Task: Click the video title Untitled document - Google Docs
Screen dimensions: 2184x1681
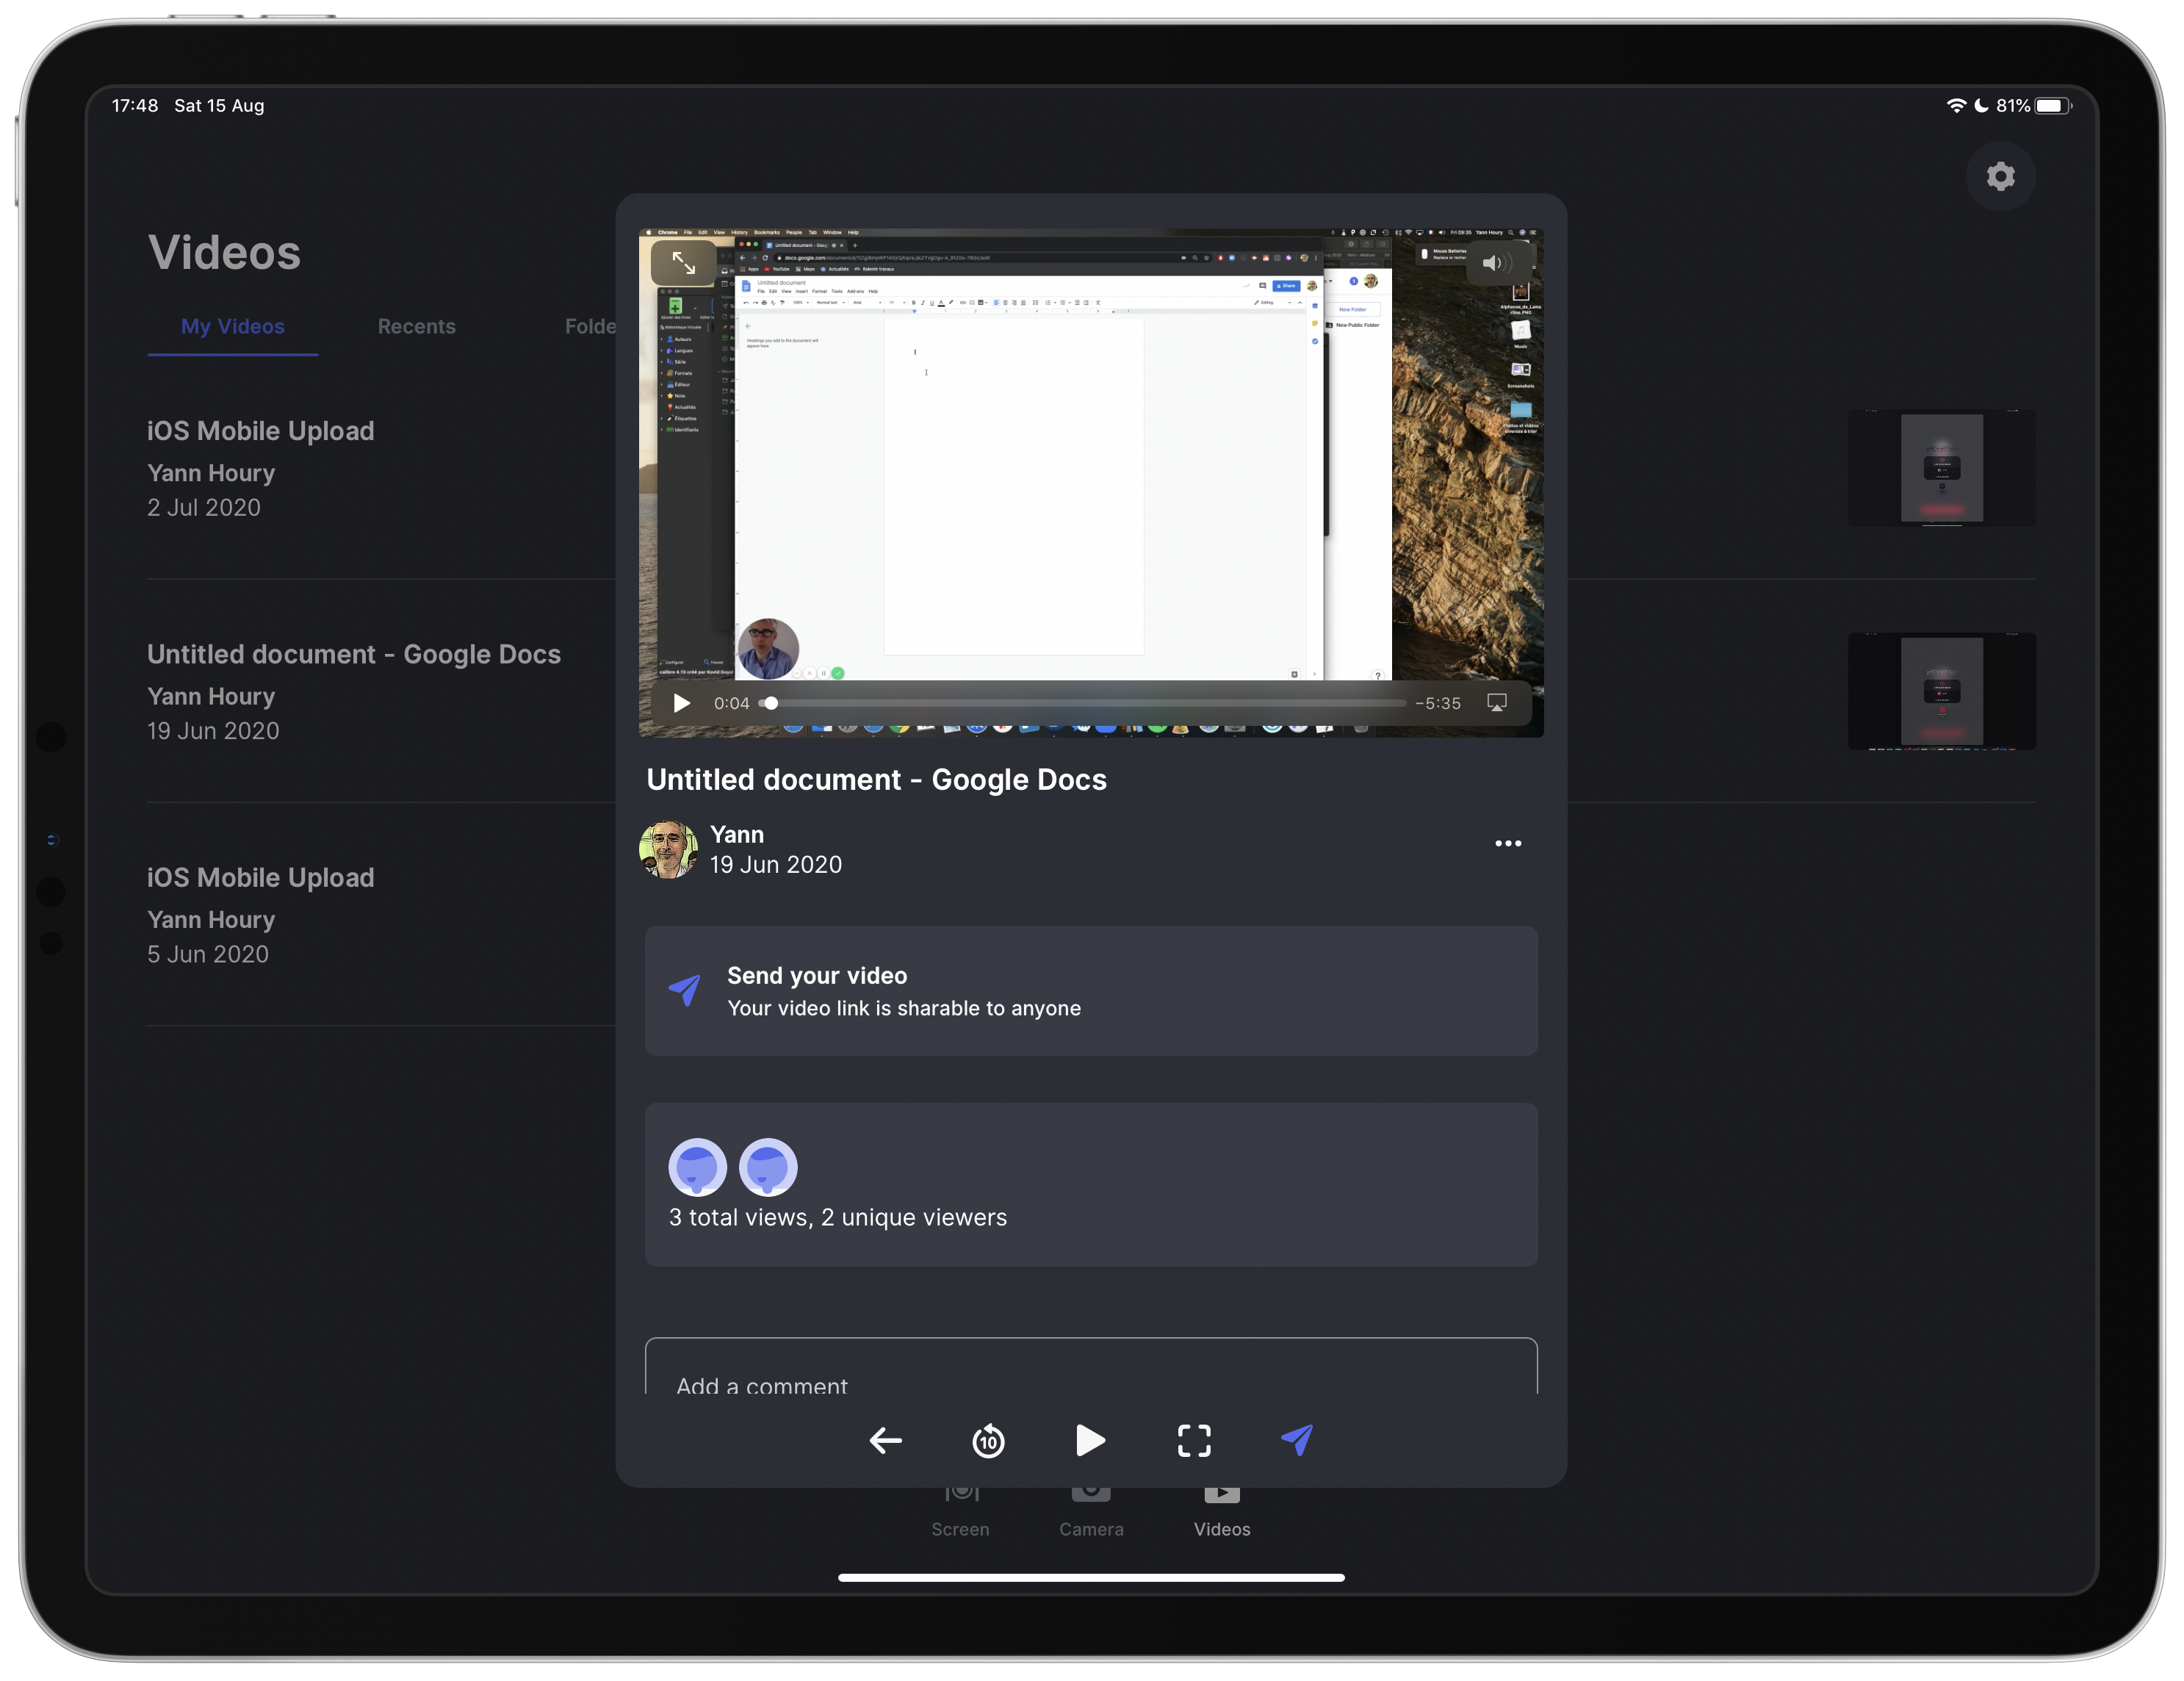Action: click(876, 780)
